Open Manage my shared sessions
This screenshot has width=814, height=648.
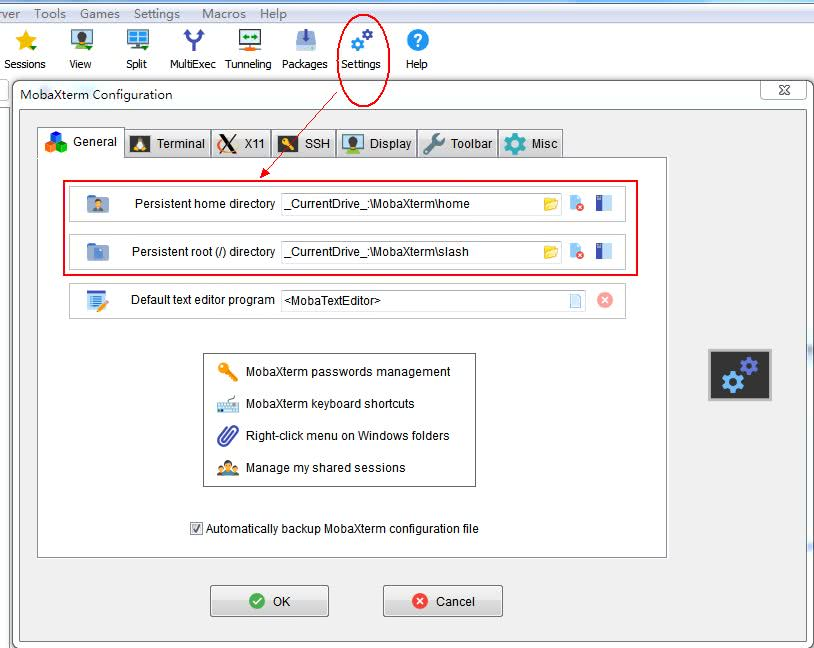coord(325,468)
